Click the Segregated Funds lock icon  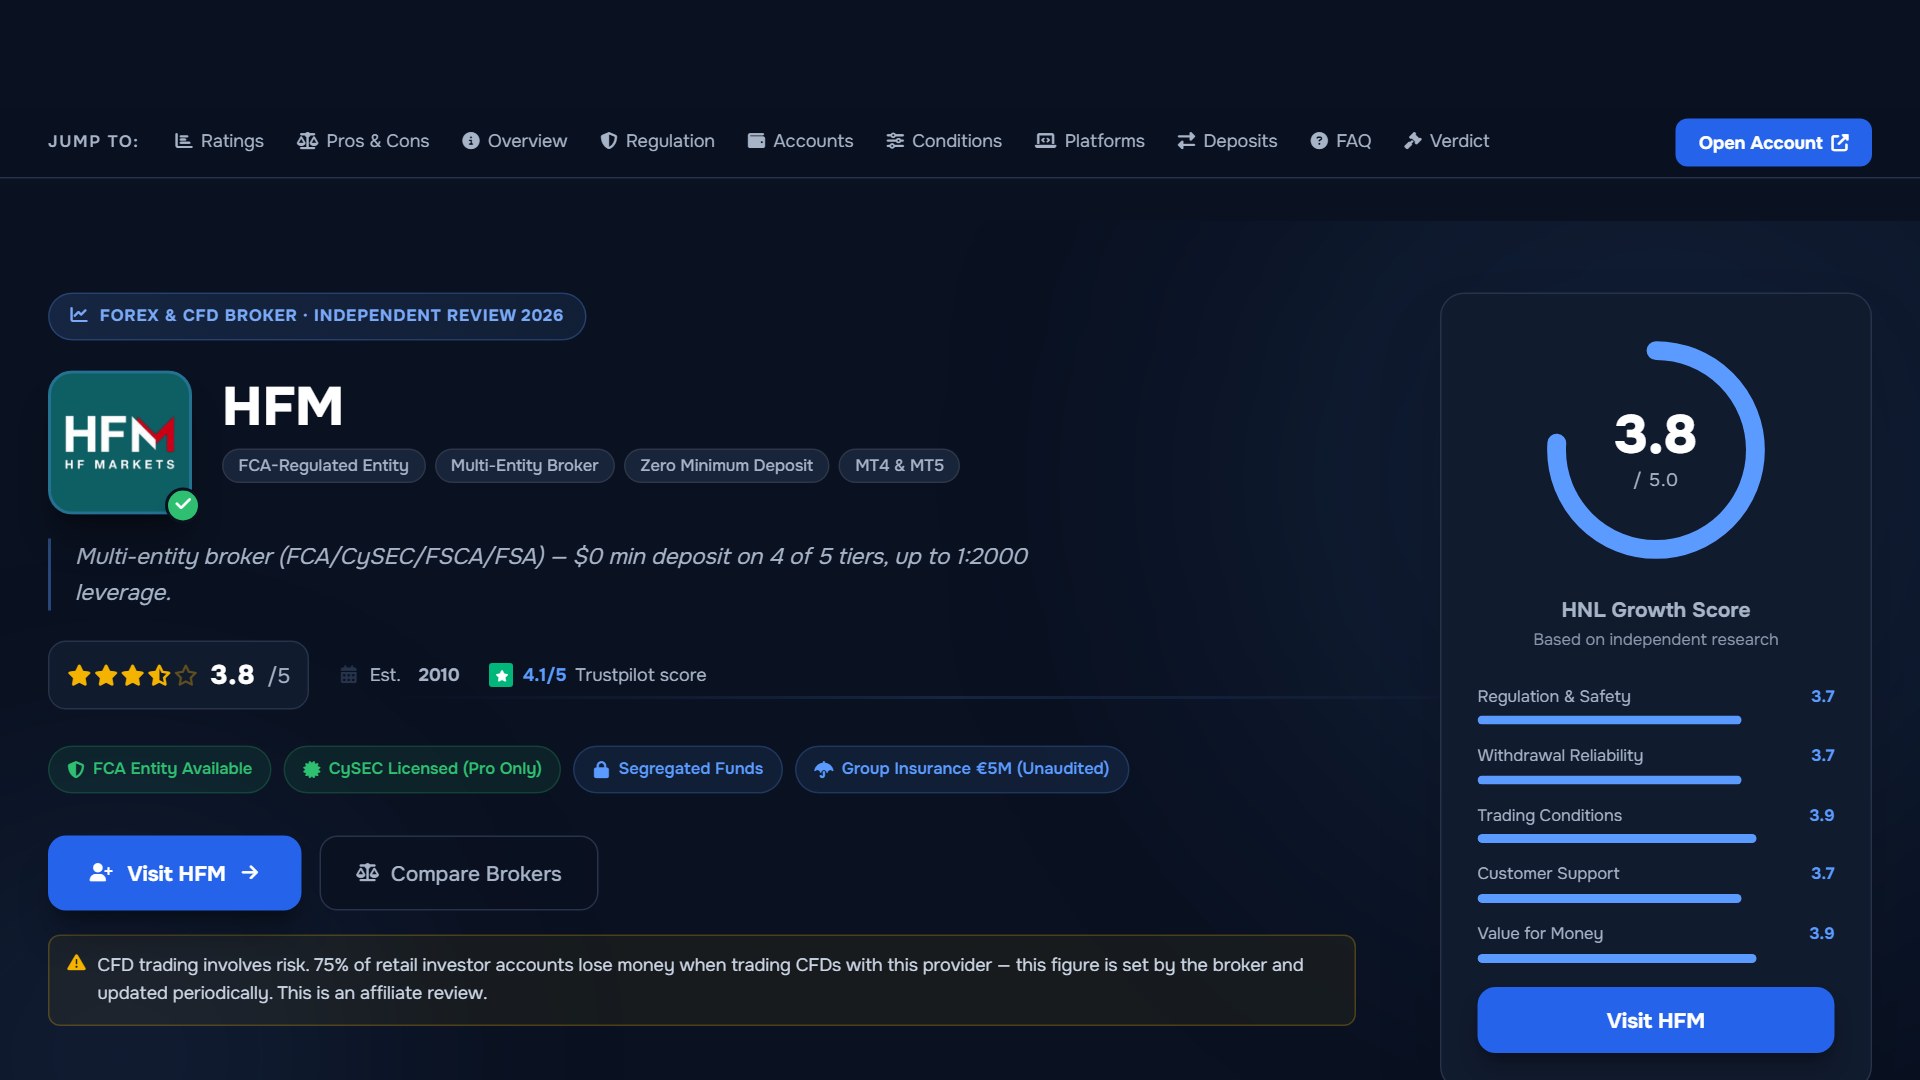[601, 769]
